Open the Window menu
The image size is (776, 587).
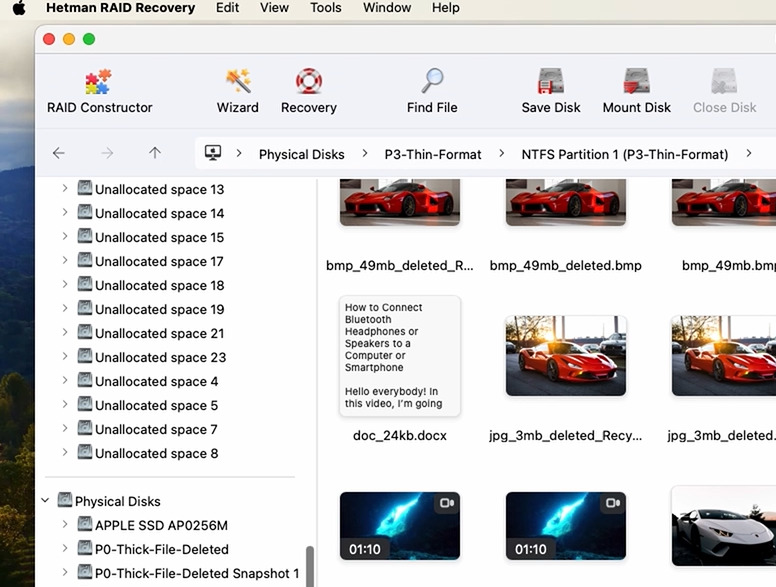click(387, 8)
